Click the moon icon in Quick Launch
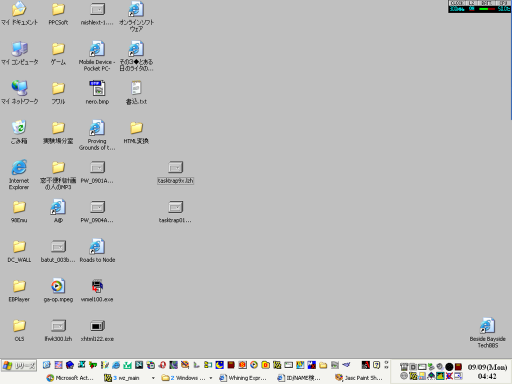 pyautogui.click(x=219, y=365)
